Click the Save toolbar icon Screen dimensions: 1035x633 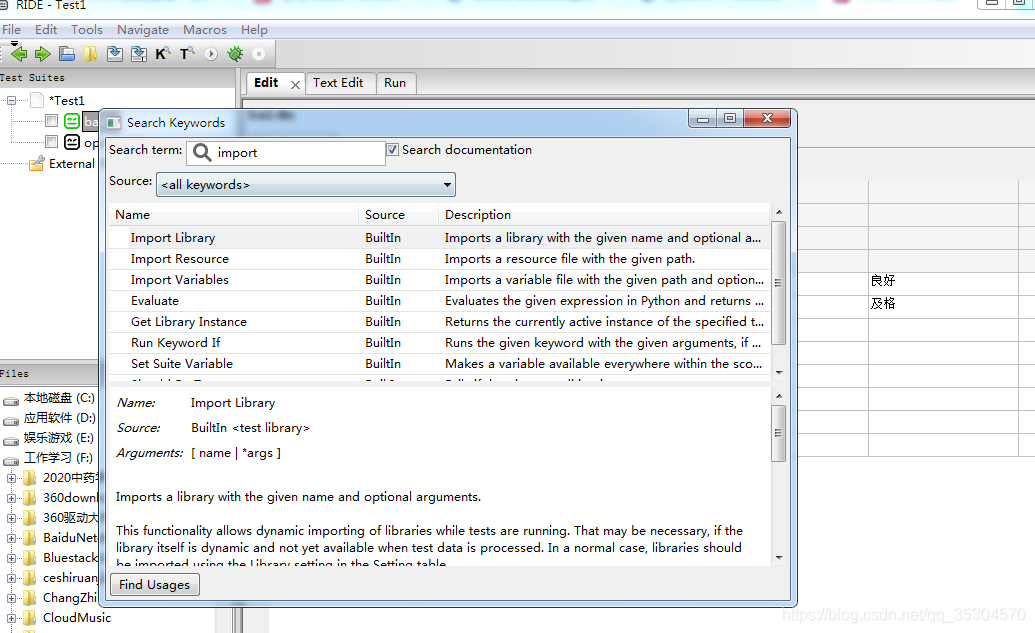pos(115,54)
